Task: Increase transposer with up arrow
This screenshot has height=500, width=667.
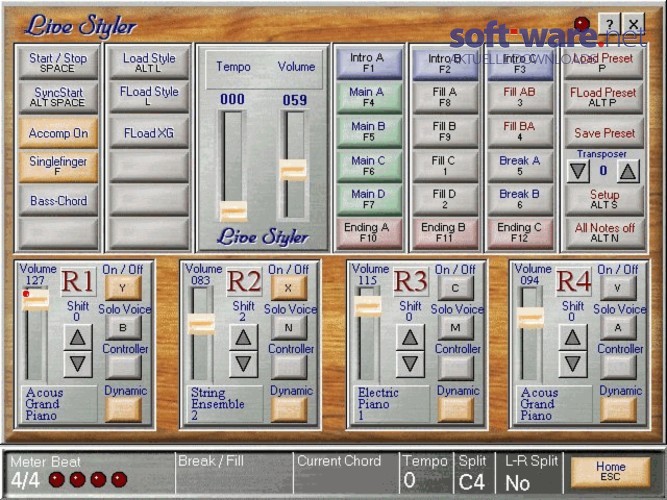Action: (x=628, y=171)
